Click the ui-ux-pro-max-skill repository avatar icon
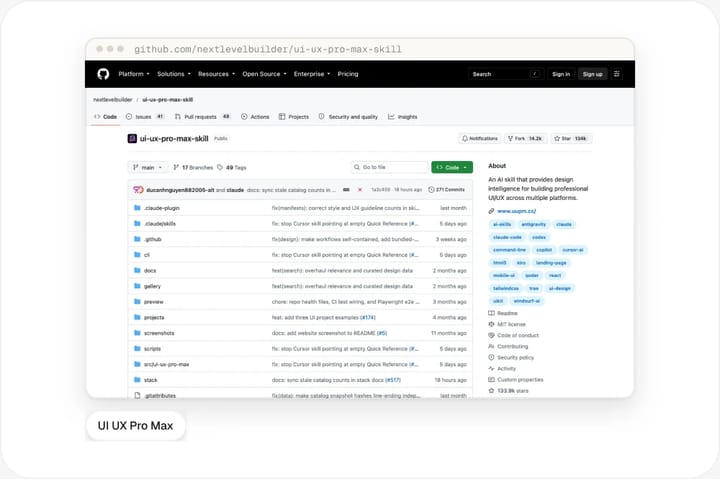Viewport: 720px width, 479px height. [x=132, y=138]
